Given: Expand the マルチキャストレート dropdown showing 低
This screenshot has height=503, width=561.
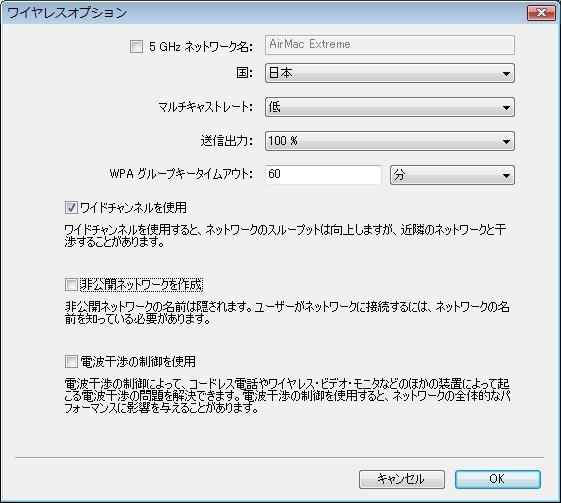Looking at the screenshot, I should [x=390, y=107].
